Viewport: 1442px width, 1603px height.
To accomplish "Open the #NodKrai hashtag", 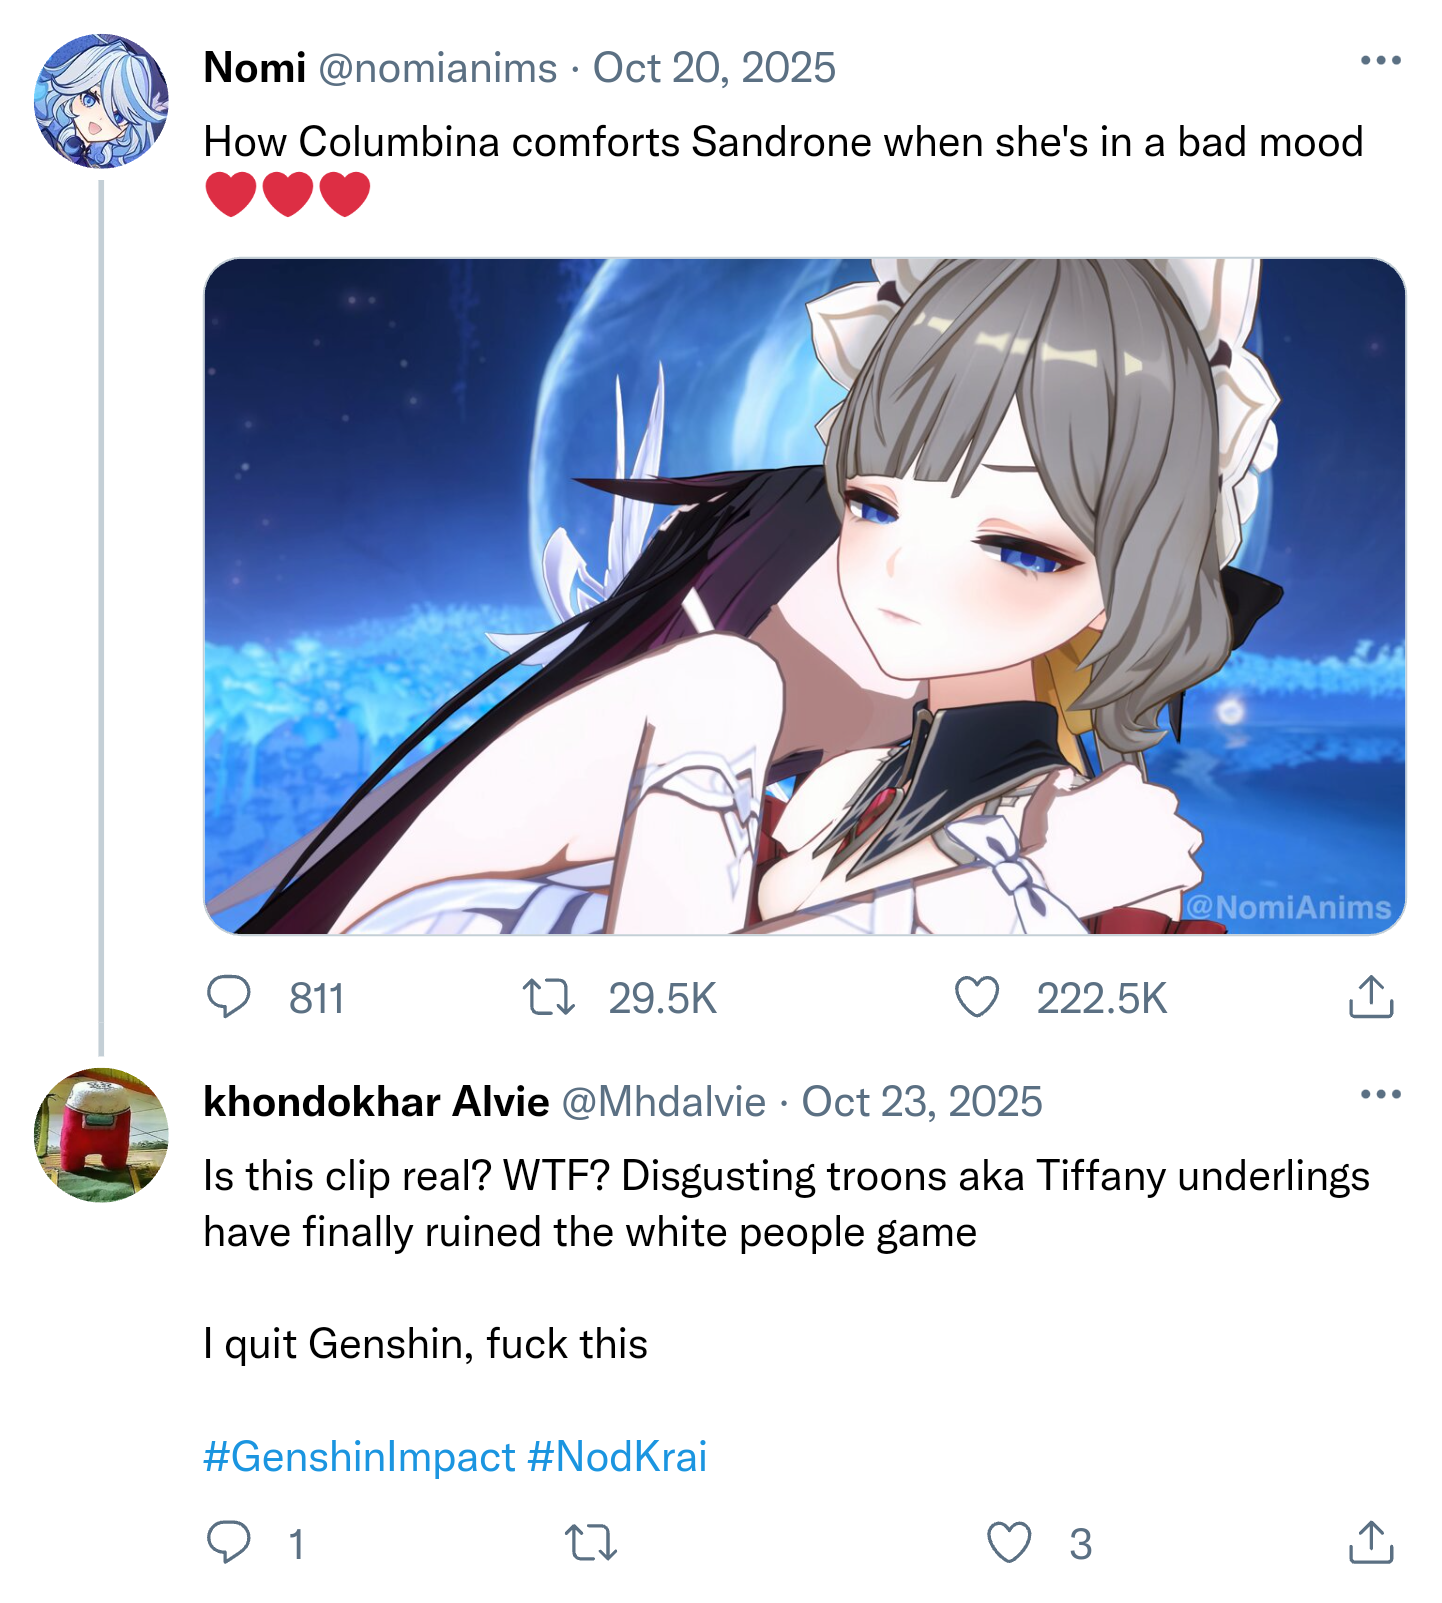I will (617, 1456).
